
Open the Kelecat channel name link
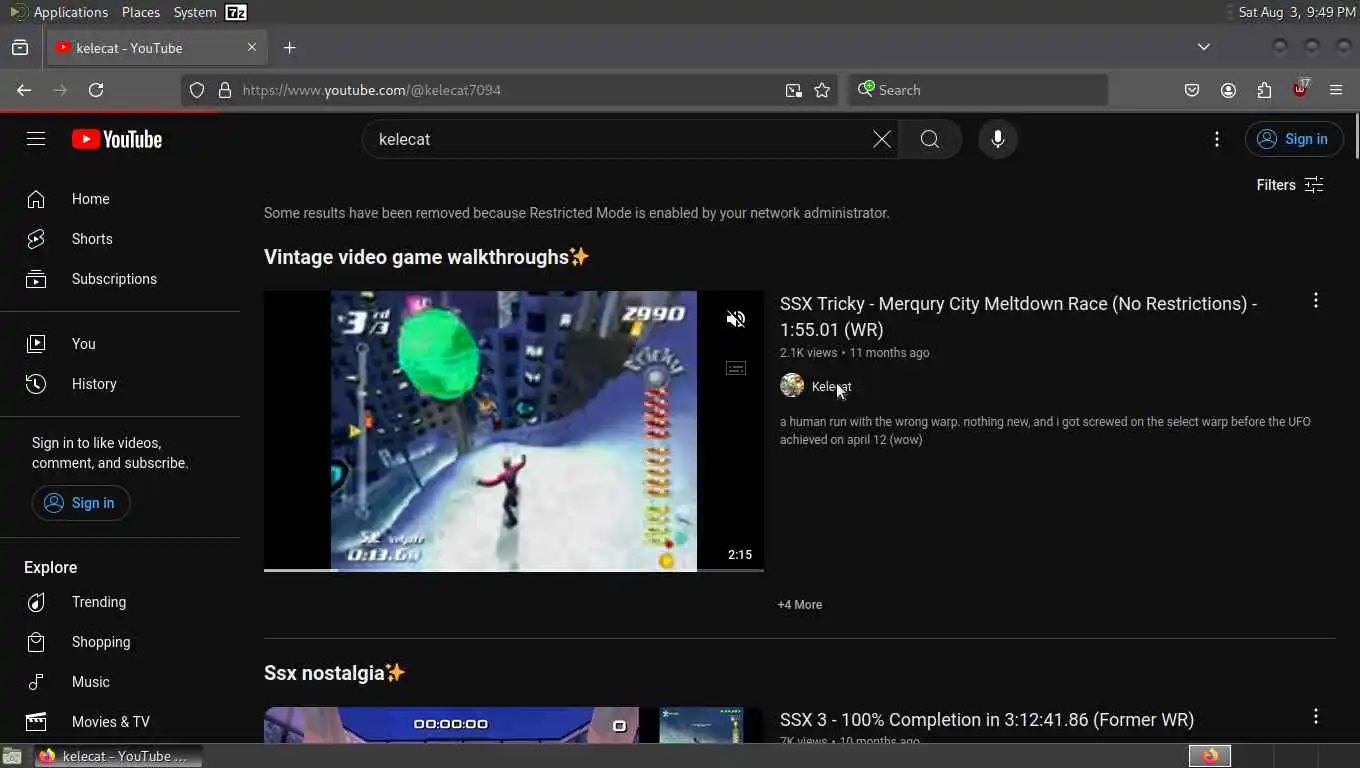pos(832,387)
